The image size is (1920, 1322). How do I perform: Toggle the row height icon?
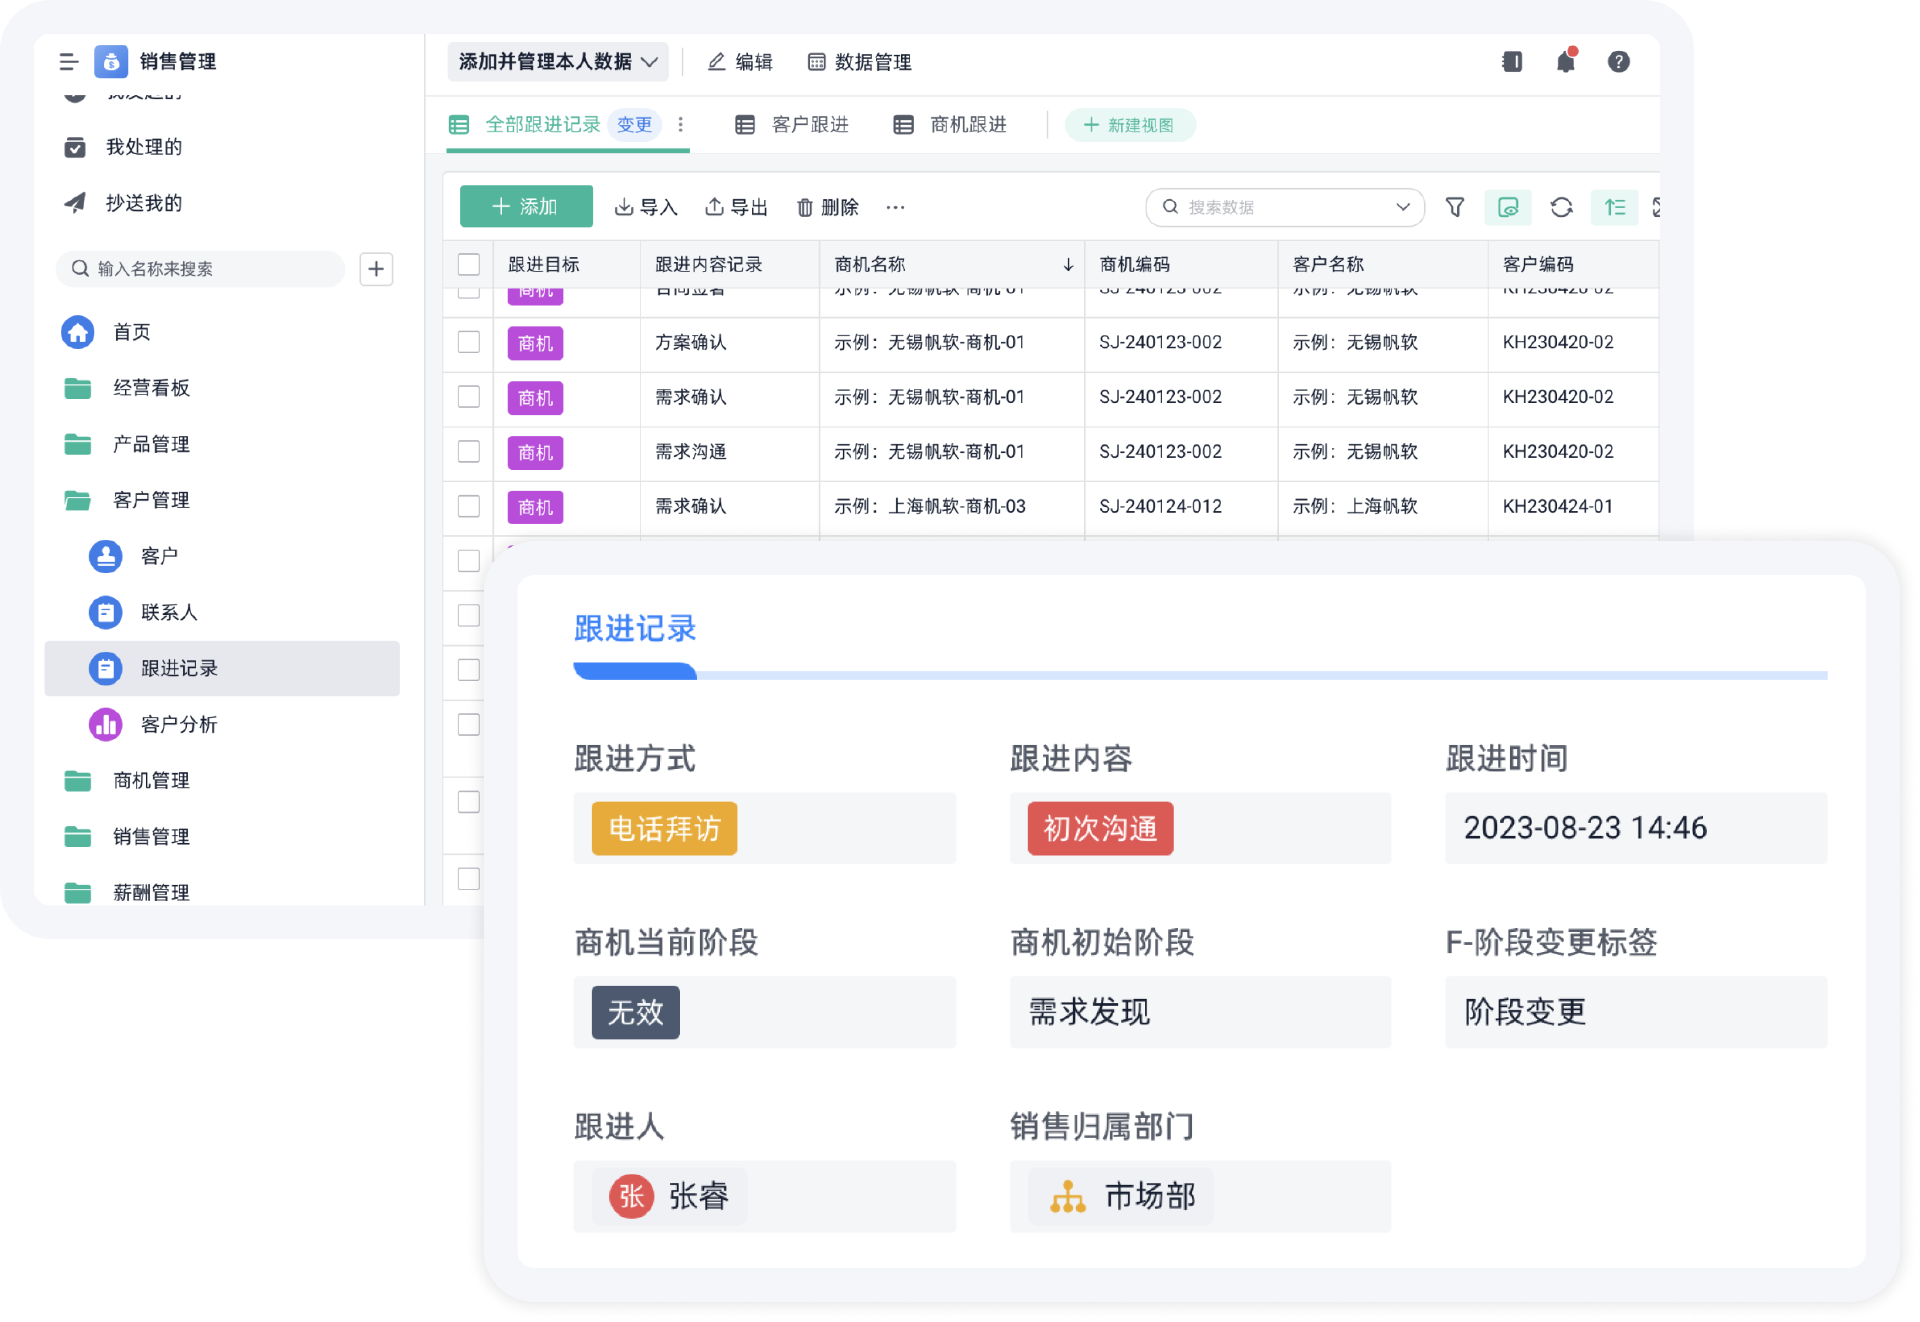[x=1614, y=207]
